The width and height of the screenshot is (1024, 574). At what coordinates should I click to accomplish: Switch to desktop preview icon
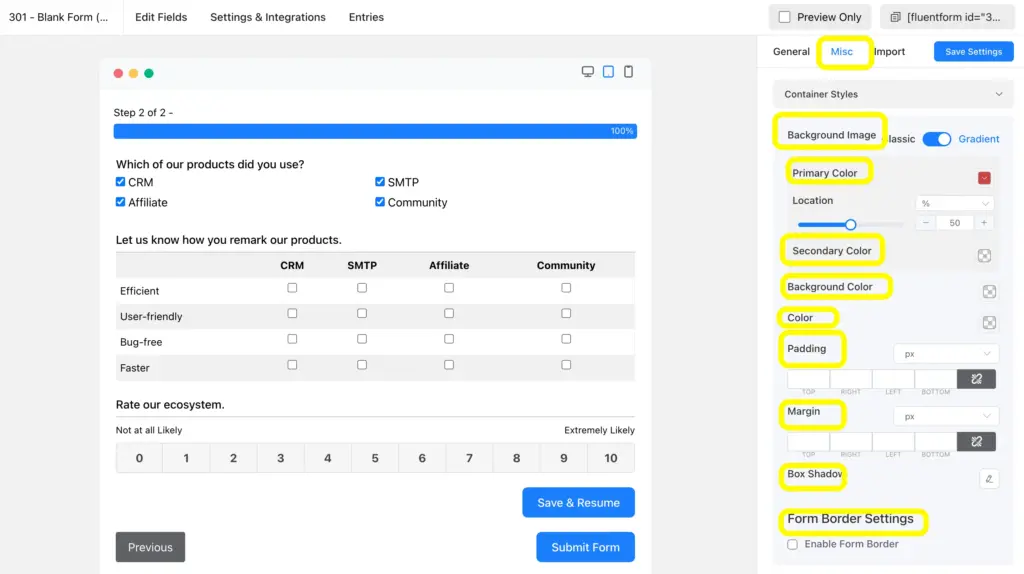click(x=587, y=72)
